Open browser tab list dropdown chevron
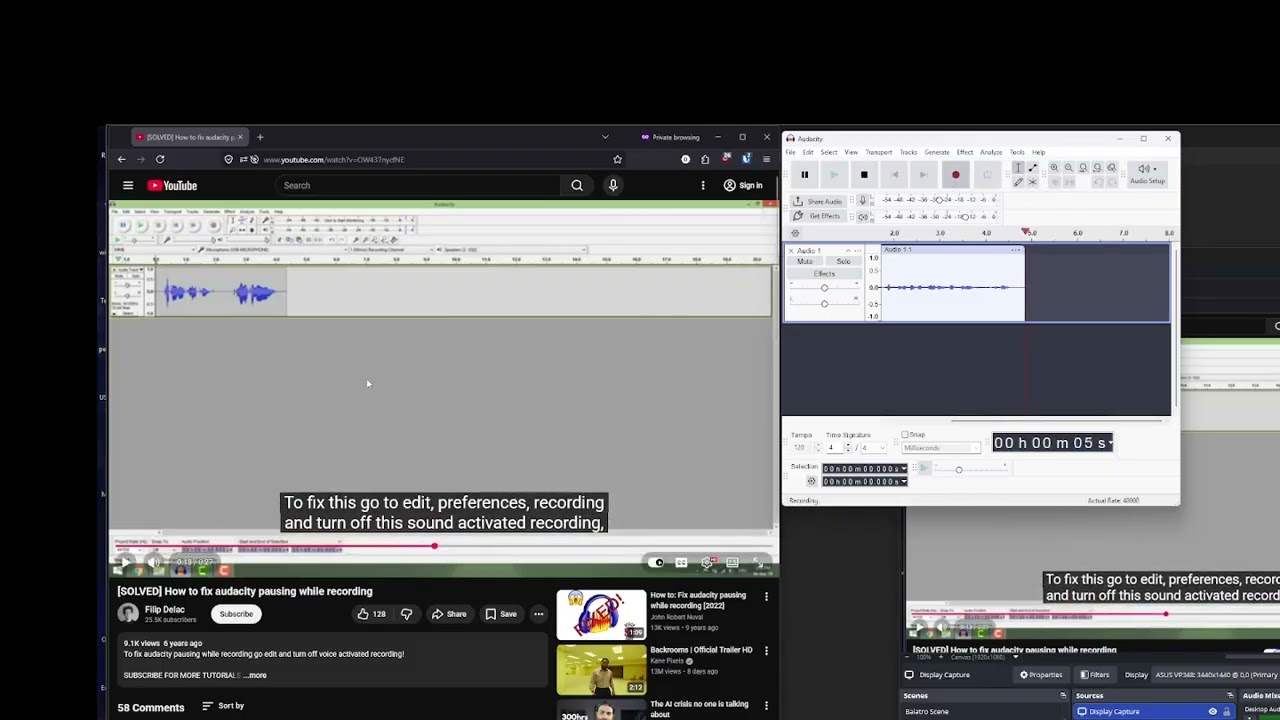The width and height of the screenshot is (1280, 720). click(x=605, y=137)
